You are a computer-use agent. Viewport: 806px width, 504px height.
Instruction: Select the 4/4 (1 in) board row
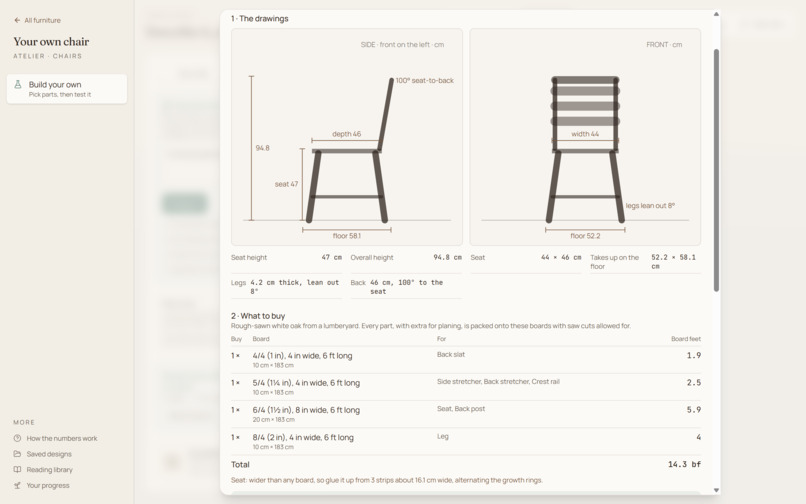[x=466, y=359]
